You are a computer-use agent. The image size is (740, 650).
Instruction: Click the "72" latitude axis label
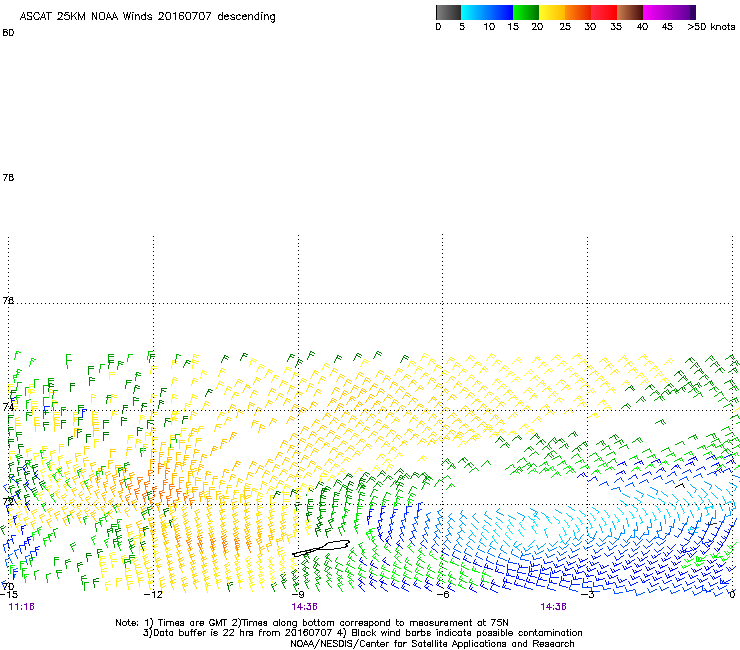point(8,501)
